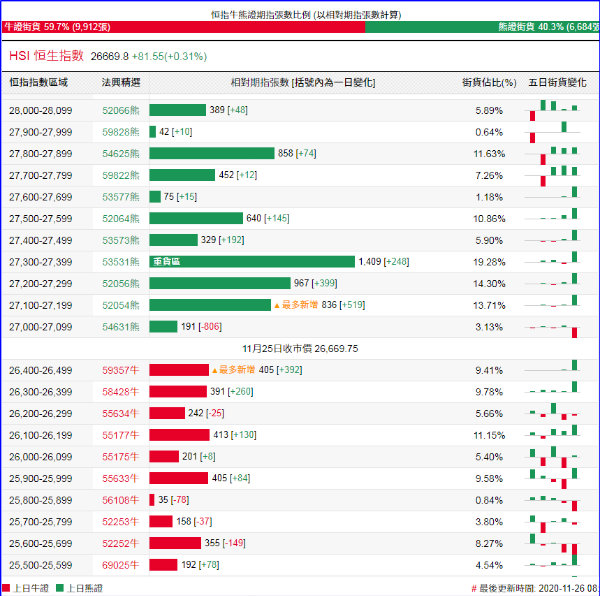The image size is (600, 596).
Task: Click the 27,300-27,399 index range cell
Action: [41, 262]
